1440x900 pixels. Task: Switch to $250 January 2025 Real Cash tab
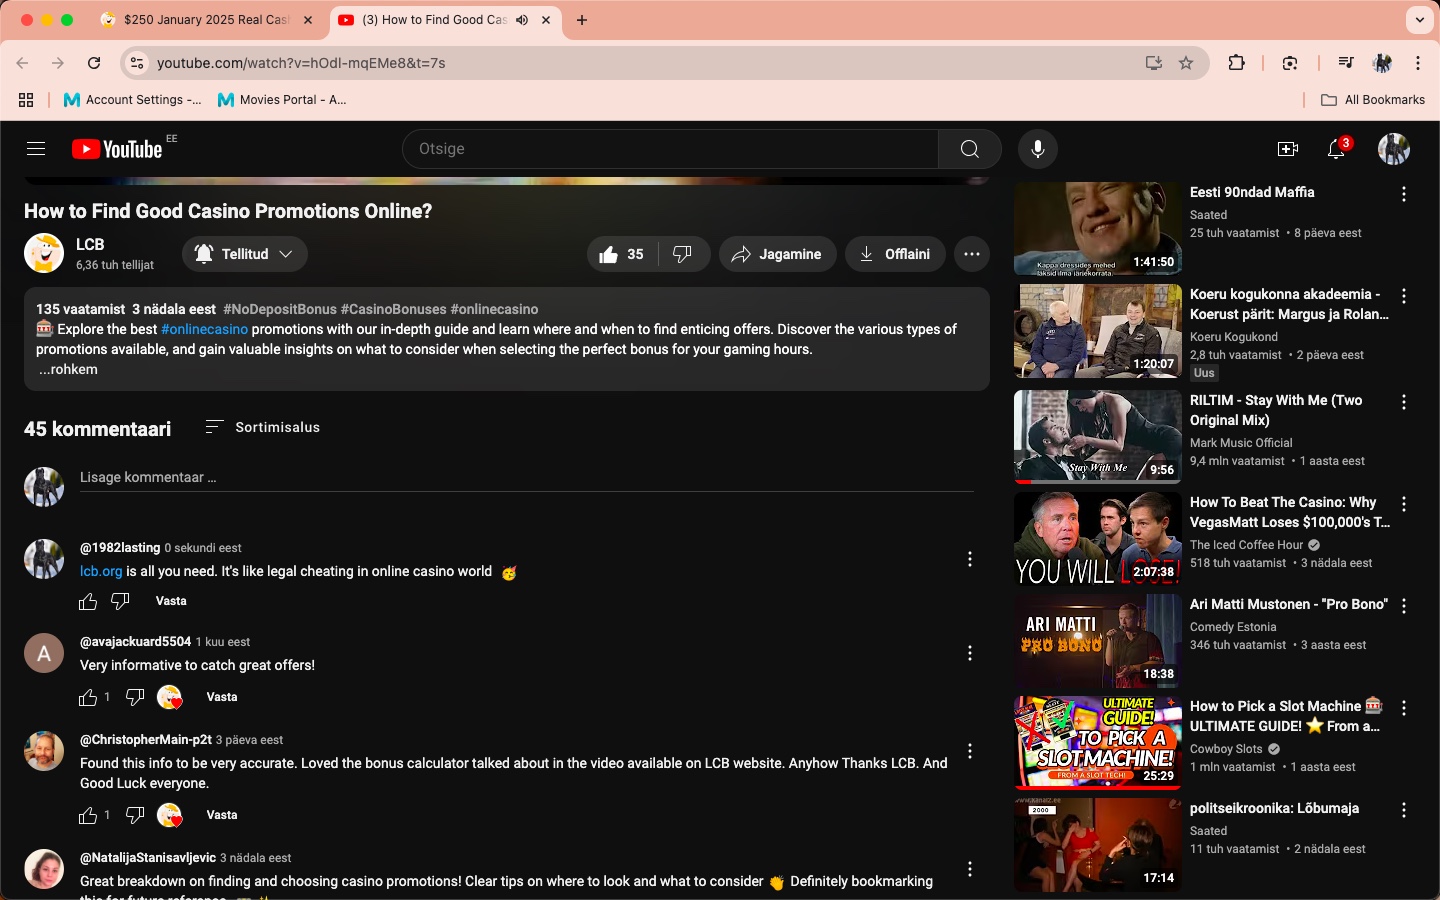pyautogui.click(x=208, y=20)
